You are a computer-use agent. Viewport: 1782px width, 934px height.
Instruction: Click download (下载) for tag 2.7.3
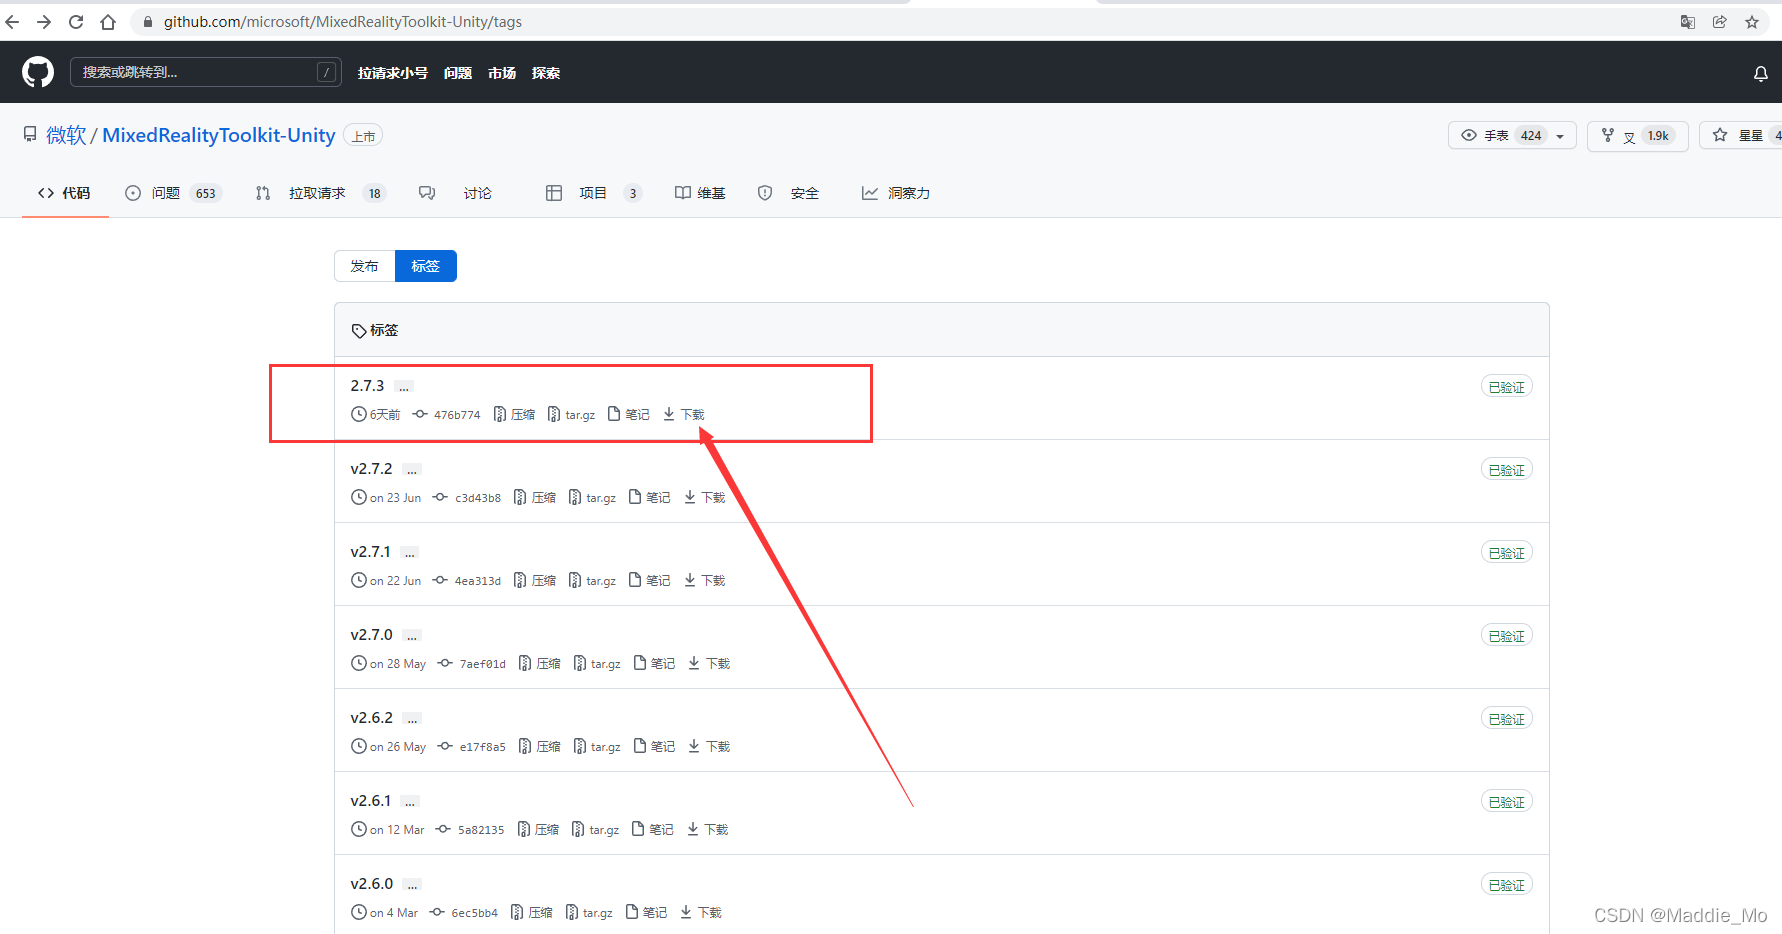(684, 415)
